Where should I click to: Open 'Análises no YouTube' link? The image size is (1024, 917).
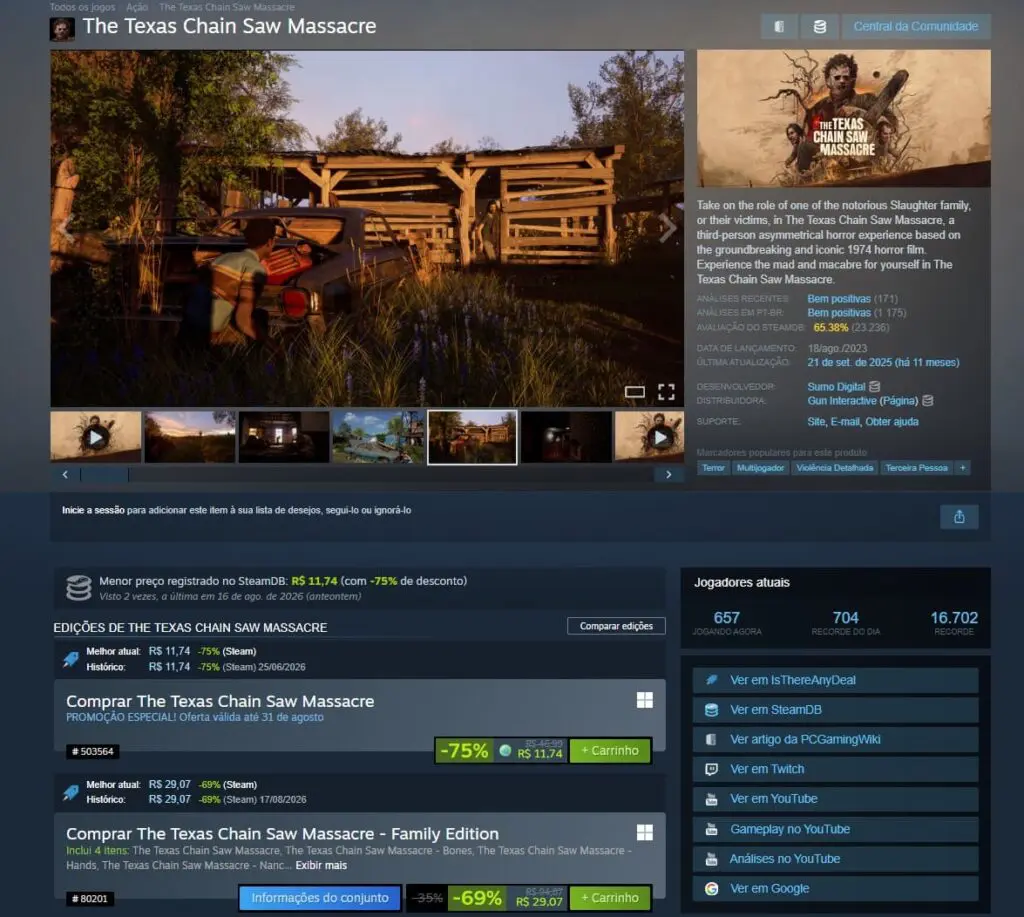coord(835,859)
